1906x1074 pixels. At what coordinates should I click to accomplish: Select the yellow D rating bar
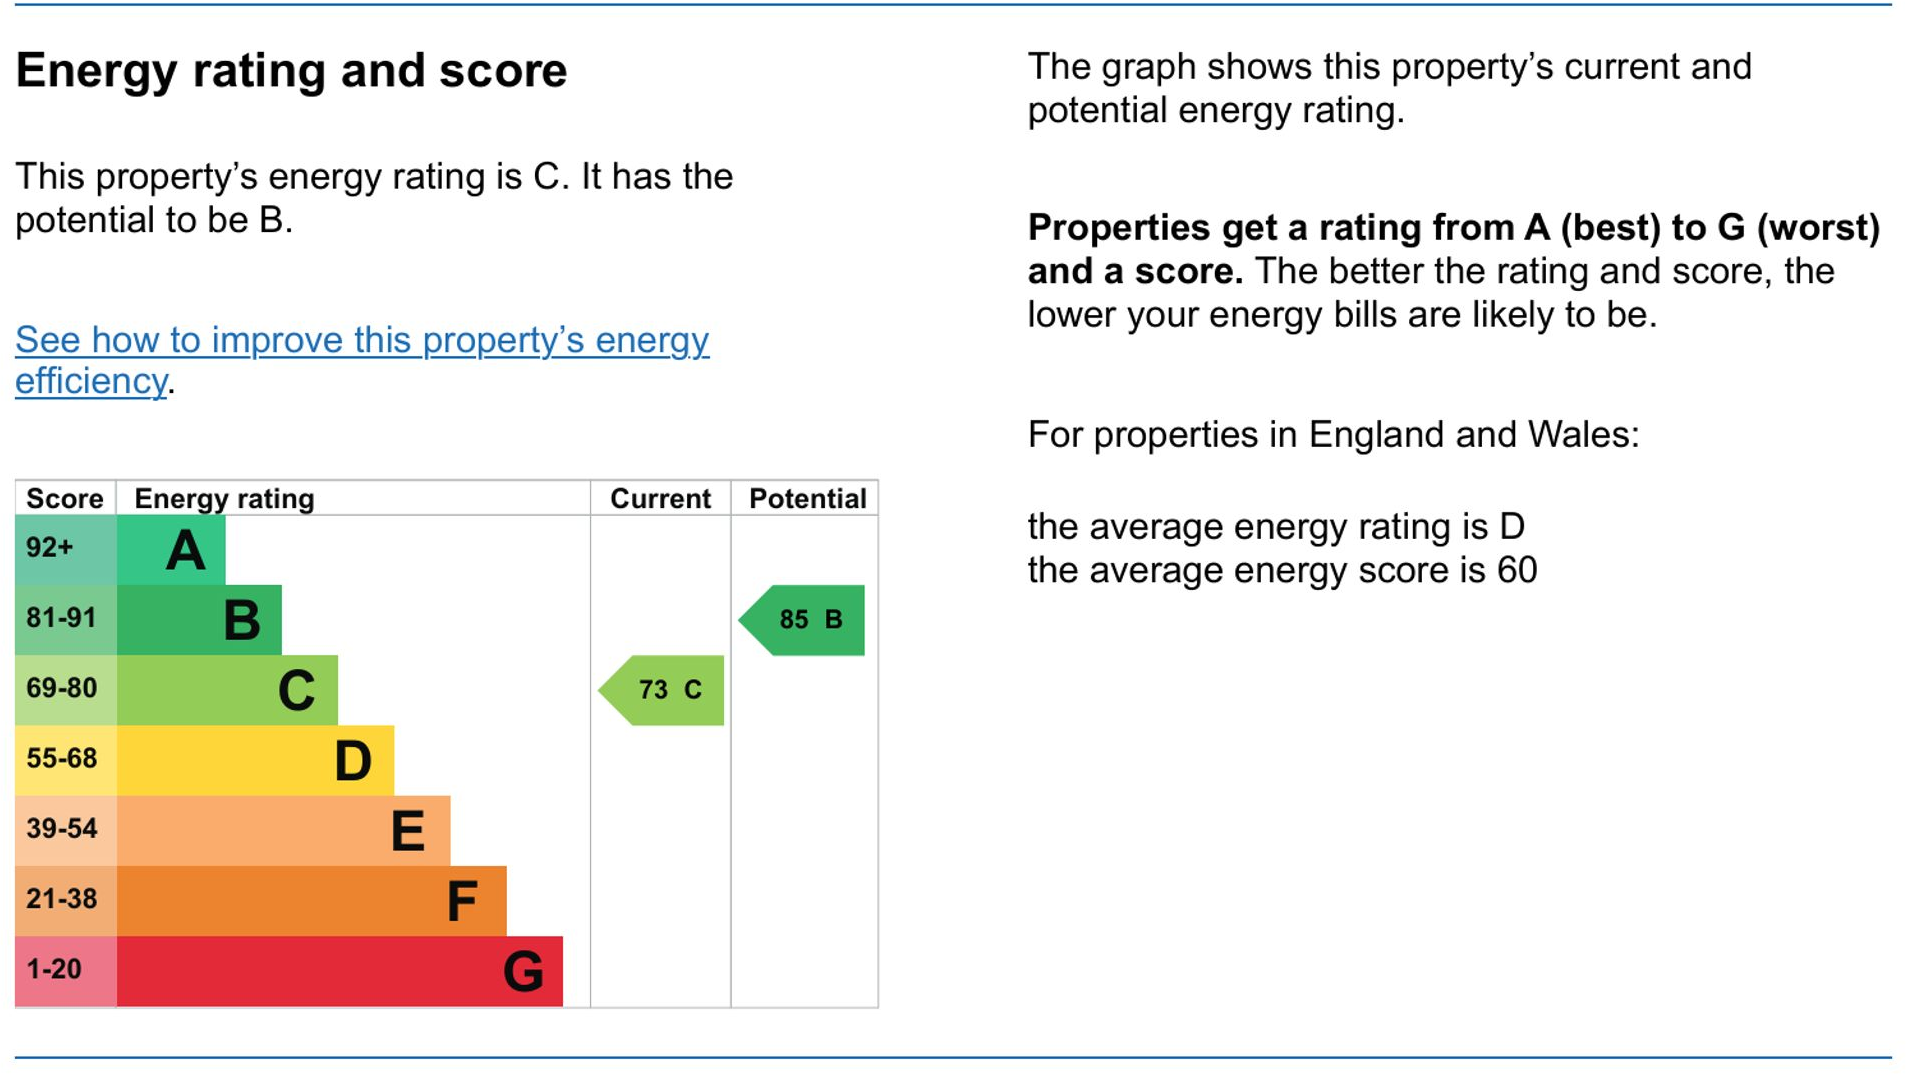(x=255, y=760)
